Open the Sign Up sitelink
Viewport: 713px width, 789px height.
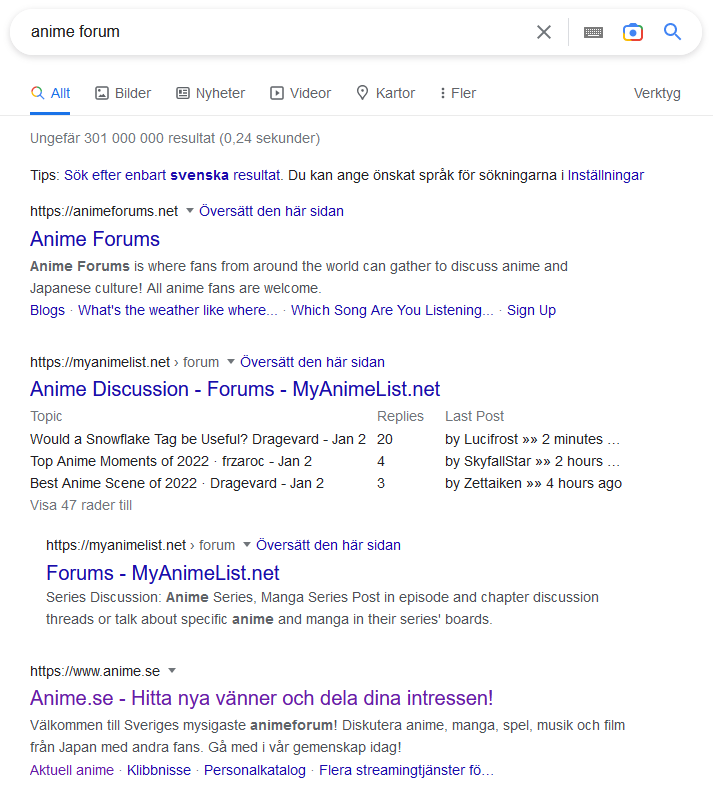pos(531,310)
